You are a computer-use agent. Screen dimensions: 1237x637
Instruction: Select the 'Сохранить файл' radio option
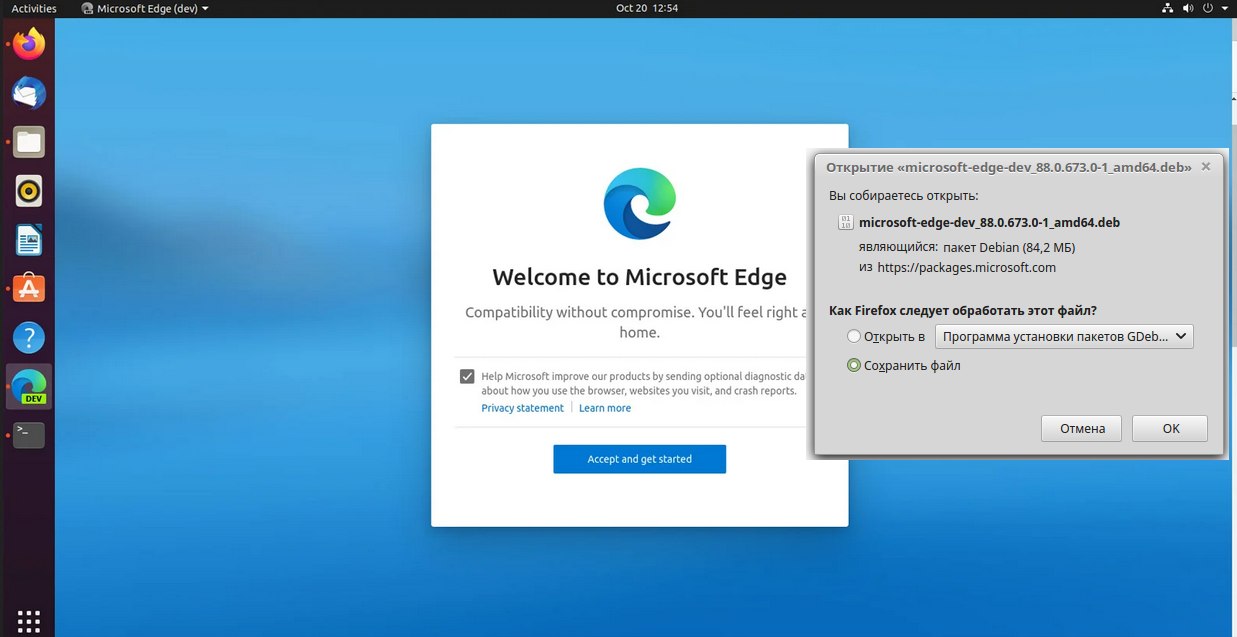tap(853, 366)
